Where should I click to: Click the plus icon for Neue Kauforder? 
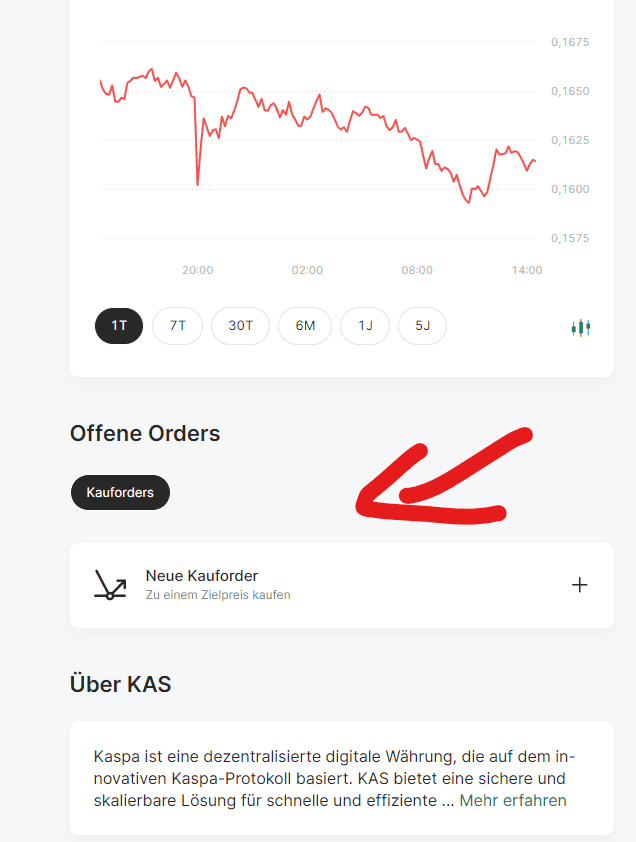coord(579,585)
